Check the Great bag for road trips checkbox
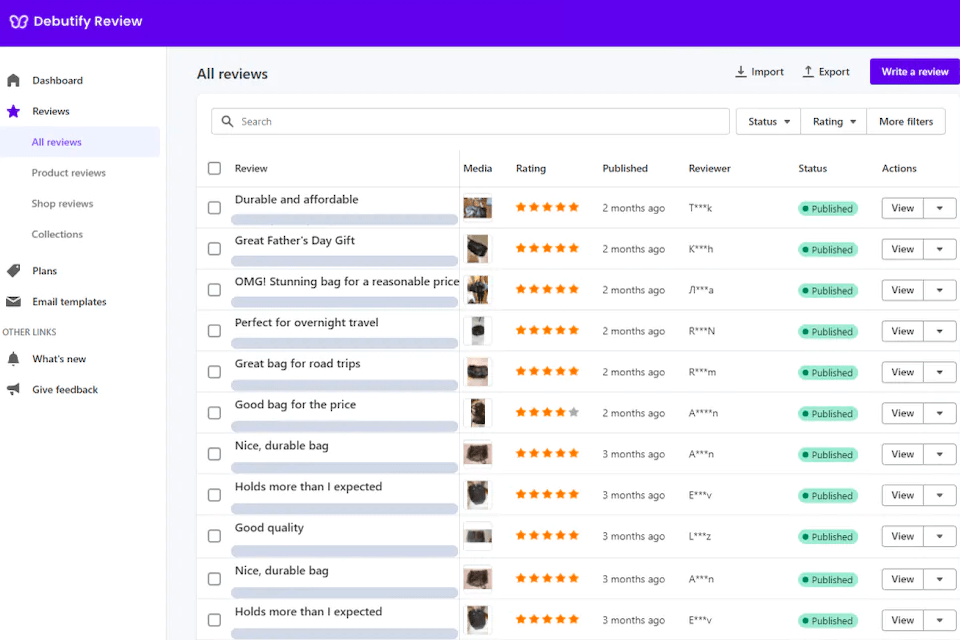 [214, 372]
